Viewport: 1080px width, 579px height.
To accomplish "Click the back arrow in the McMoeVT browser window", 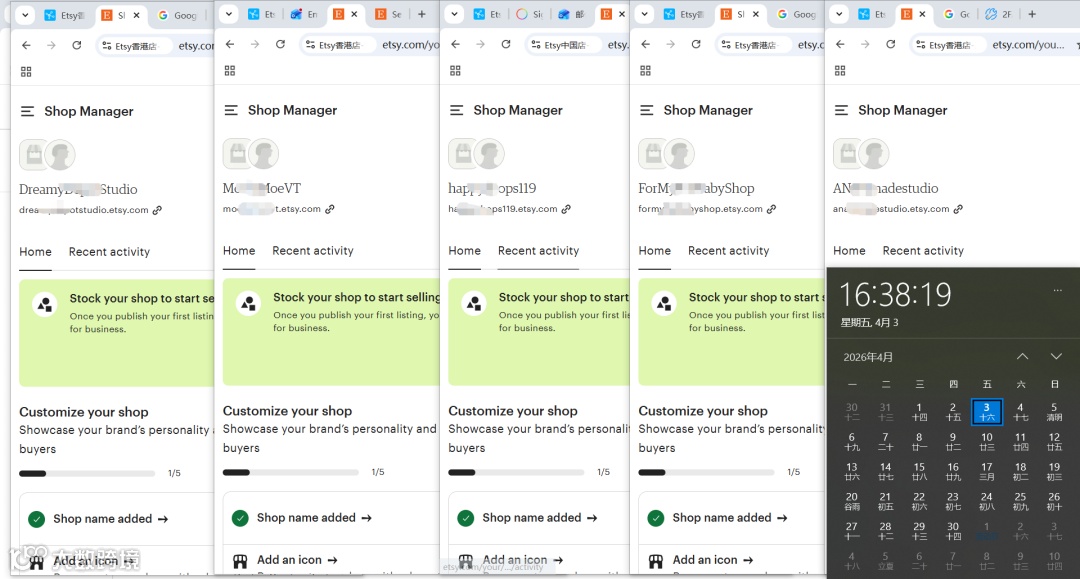I will [x=230, y=44].
